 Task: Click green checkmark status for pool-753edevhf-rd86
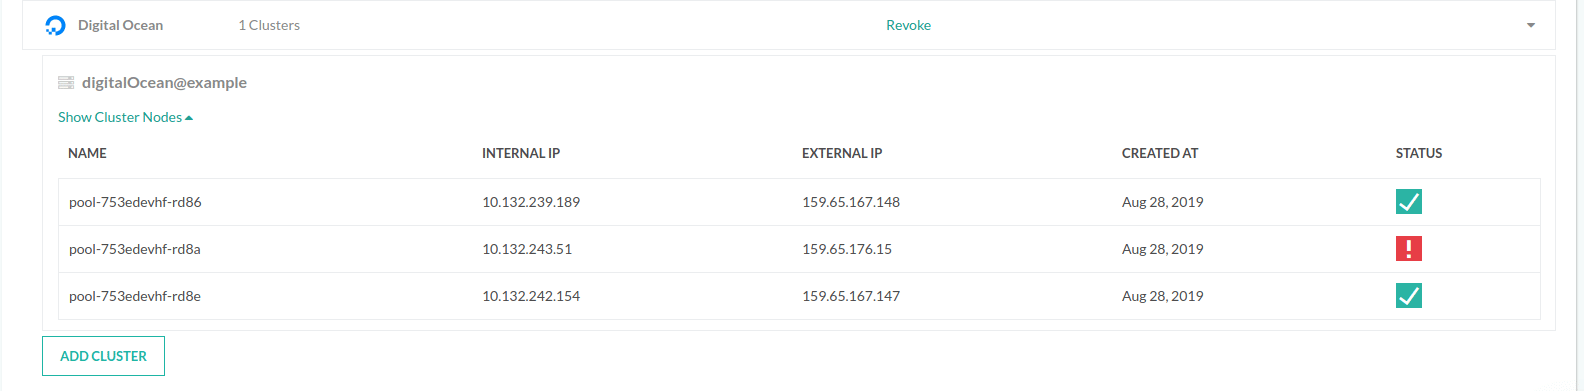[1408, 202]
